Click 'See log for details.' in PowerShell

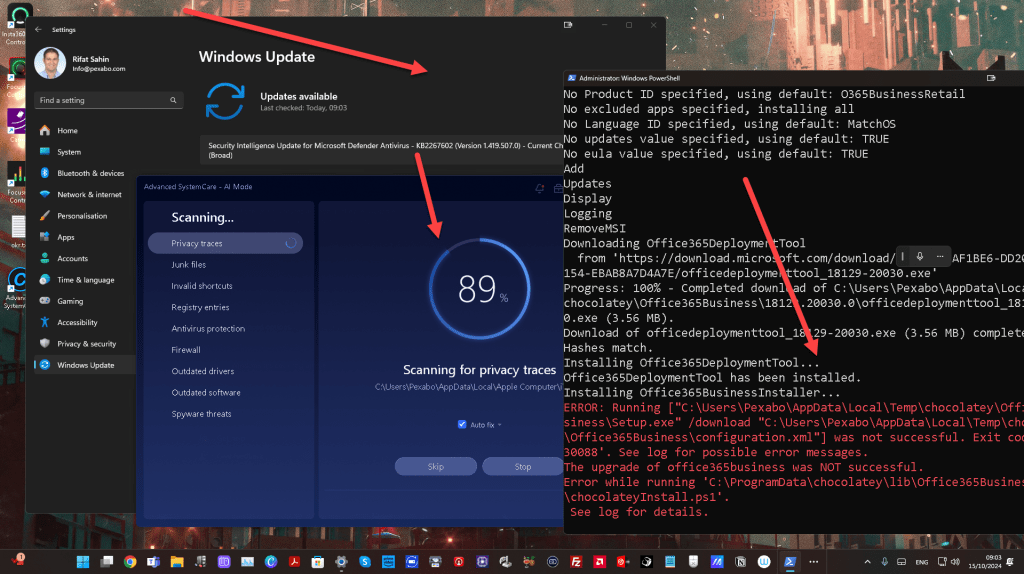(639, 512)
